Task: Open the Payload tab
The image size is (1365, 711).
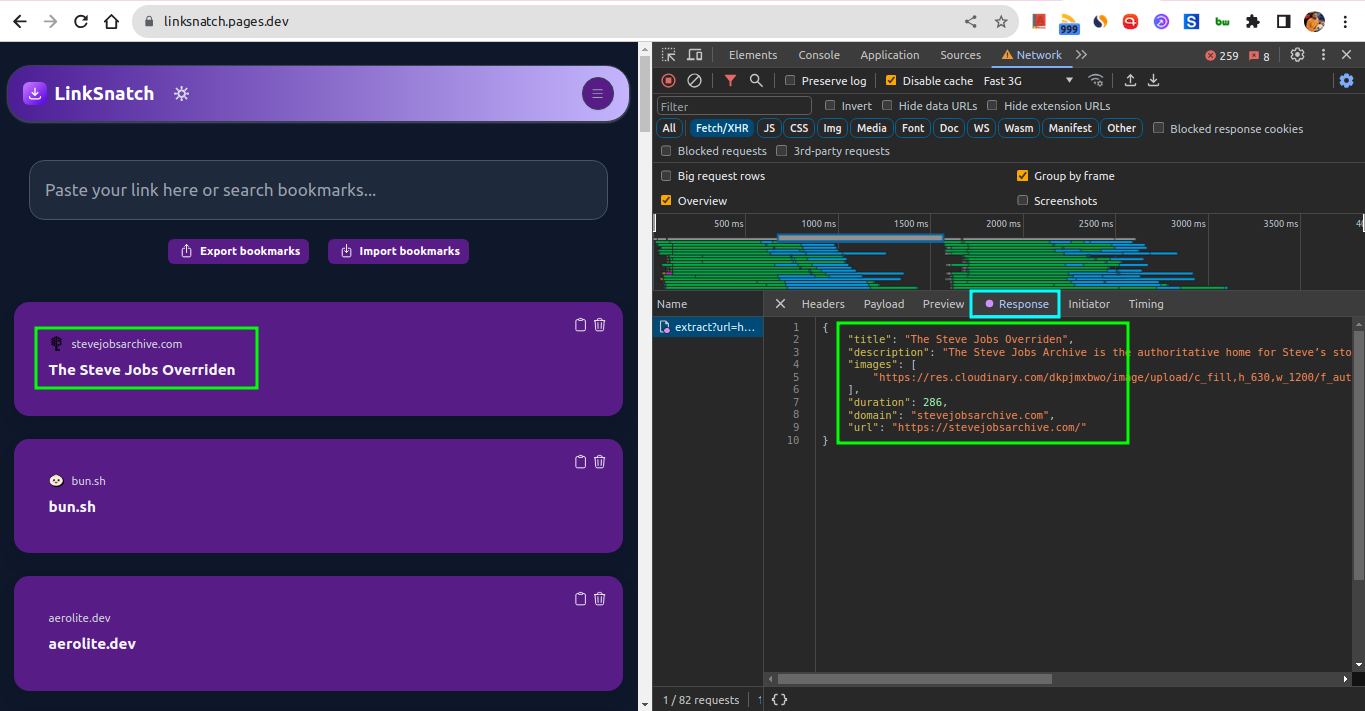Action: 884,304
